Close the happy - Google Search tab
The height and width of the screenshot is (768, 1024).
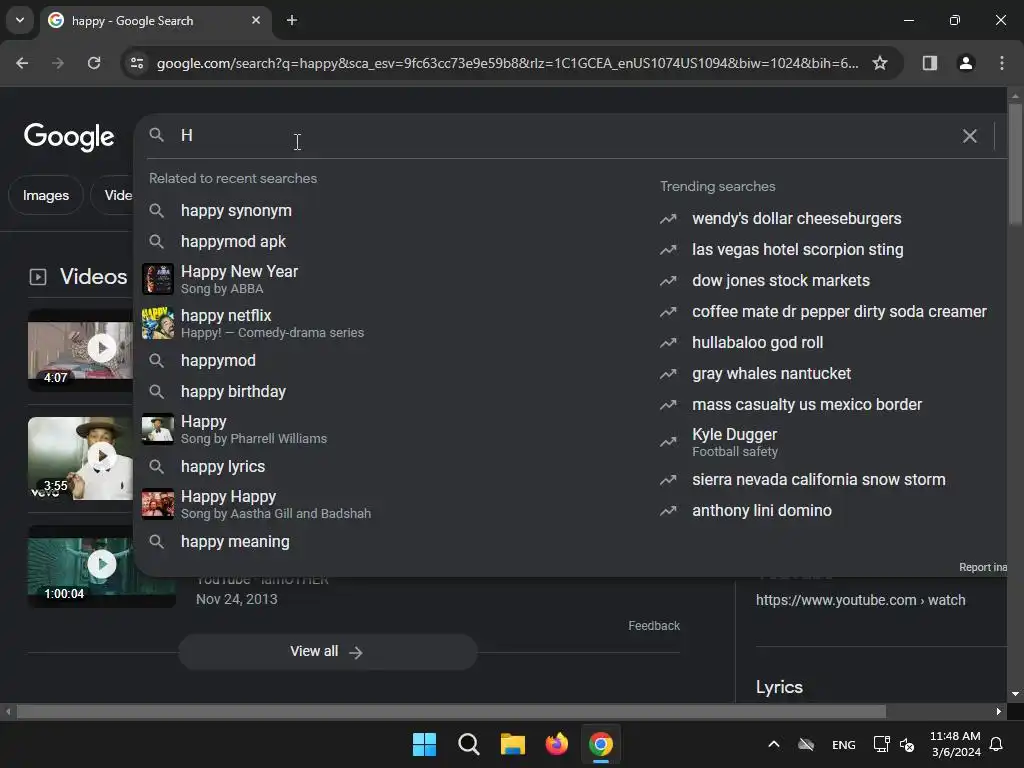tap(256, 20)
